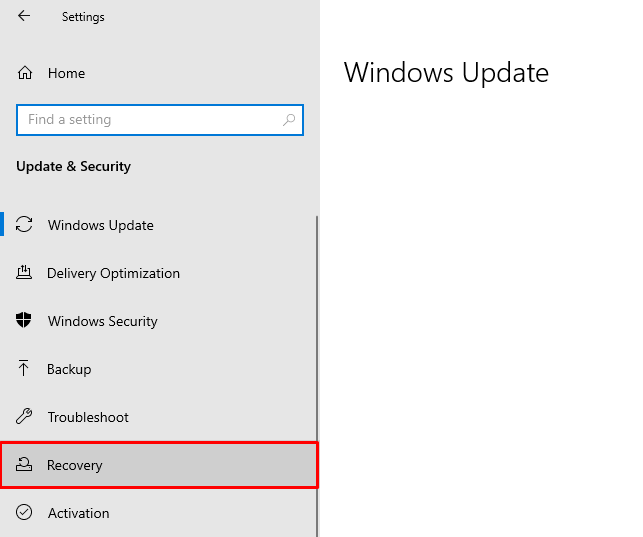Select the highlighted Recovery label
Viewport: 643px width, 537px height.
tap(75, 465)
